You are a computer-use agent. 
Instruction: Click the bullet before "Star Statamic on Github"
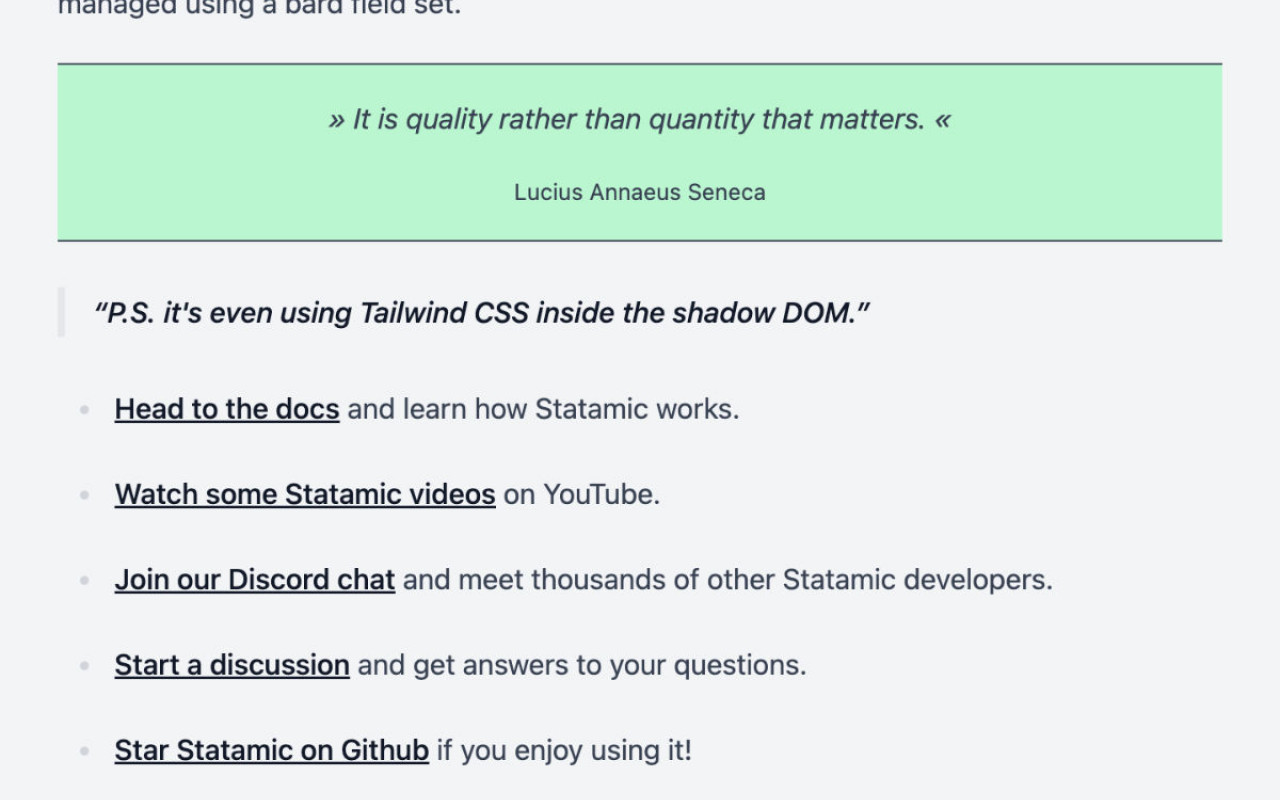click(85, 751)
